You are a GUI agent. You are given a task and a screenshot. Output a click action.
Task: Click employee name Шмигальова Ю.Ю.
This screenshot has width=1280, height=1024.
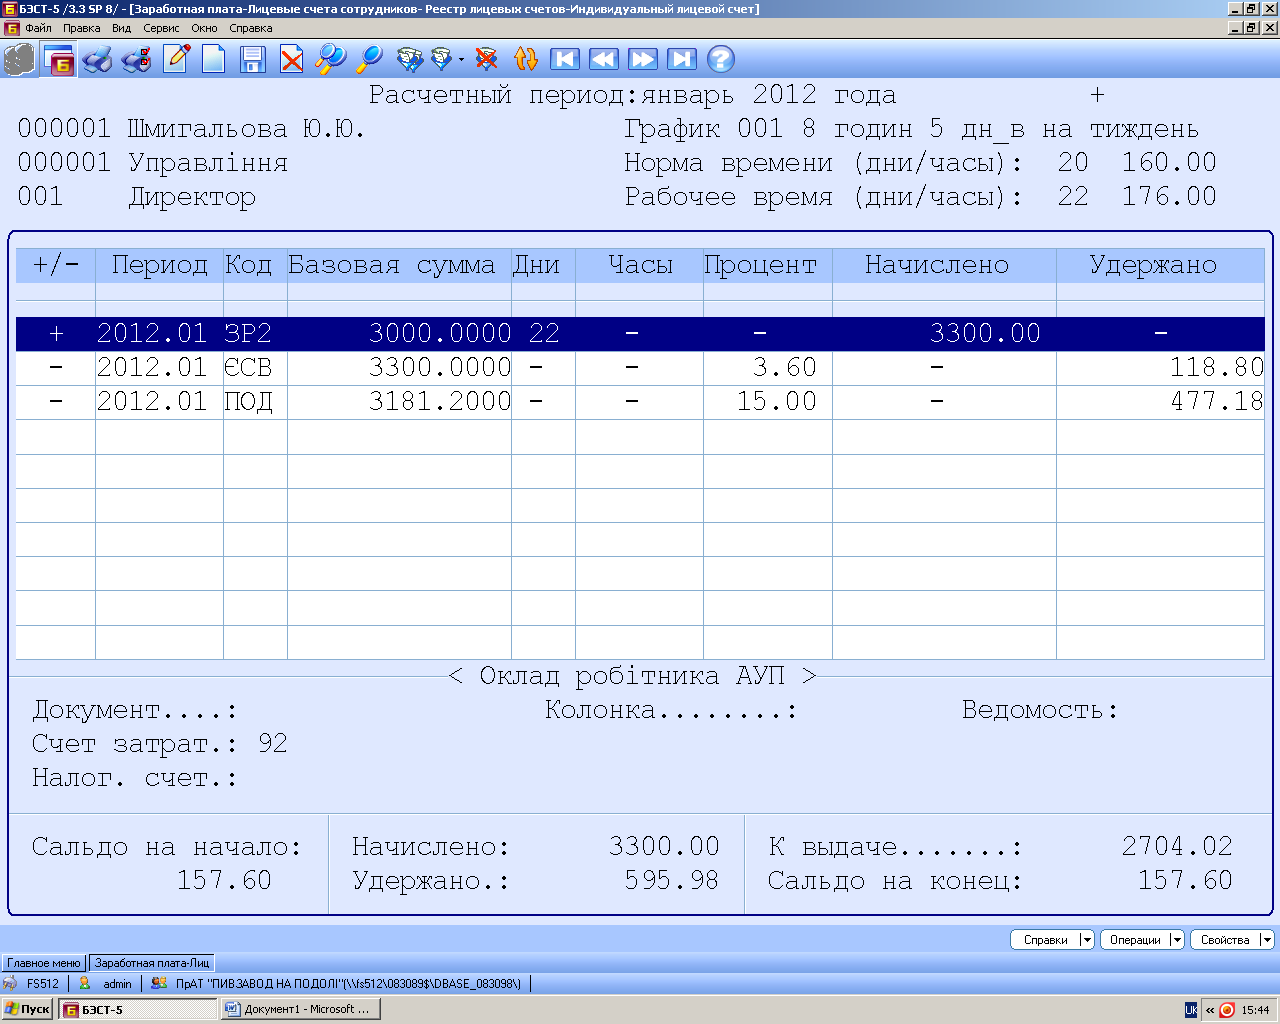pos(246,129)
